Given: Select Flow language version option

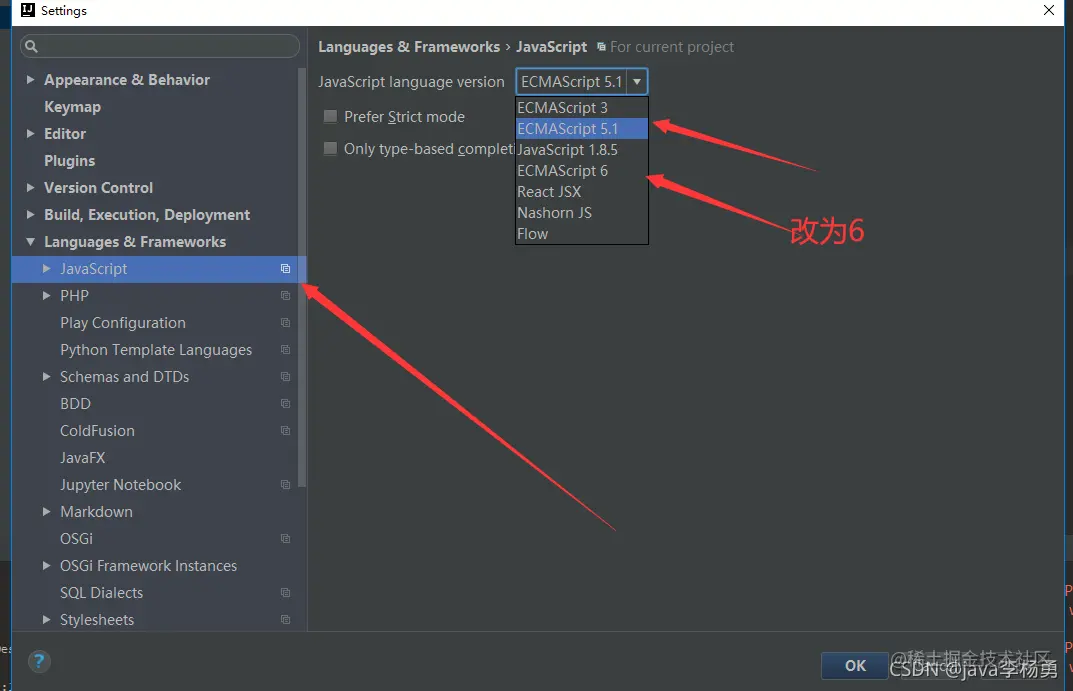Looking at the screenshot, I should tap(582, 234).
